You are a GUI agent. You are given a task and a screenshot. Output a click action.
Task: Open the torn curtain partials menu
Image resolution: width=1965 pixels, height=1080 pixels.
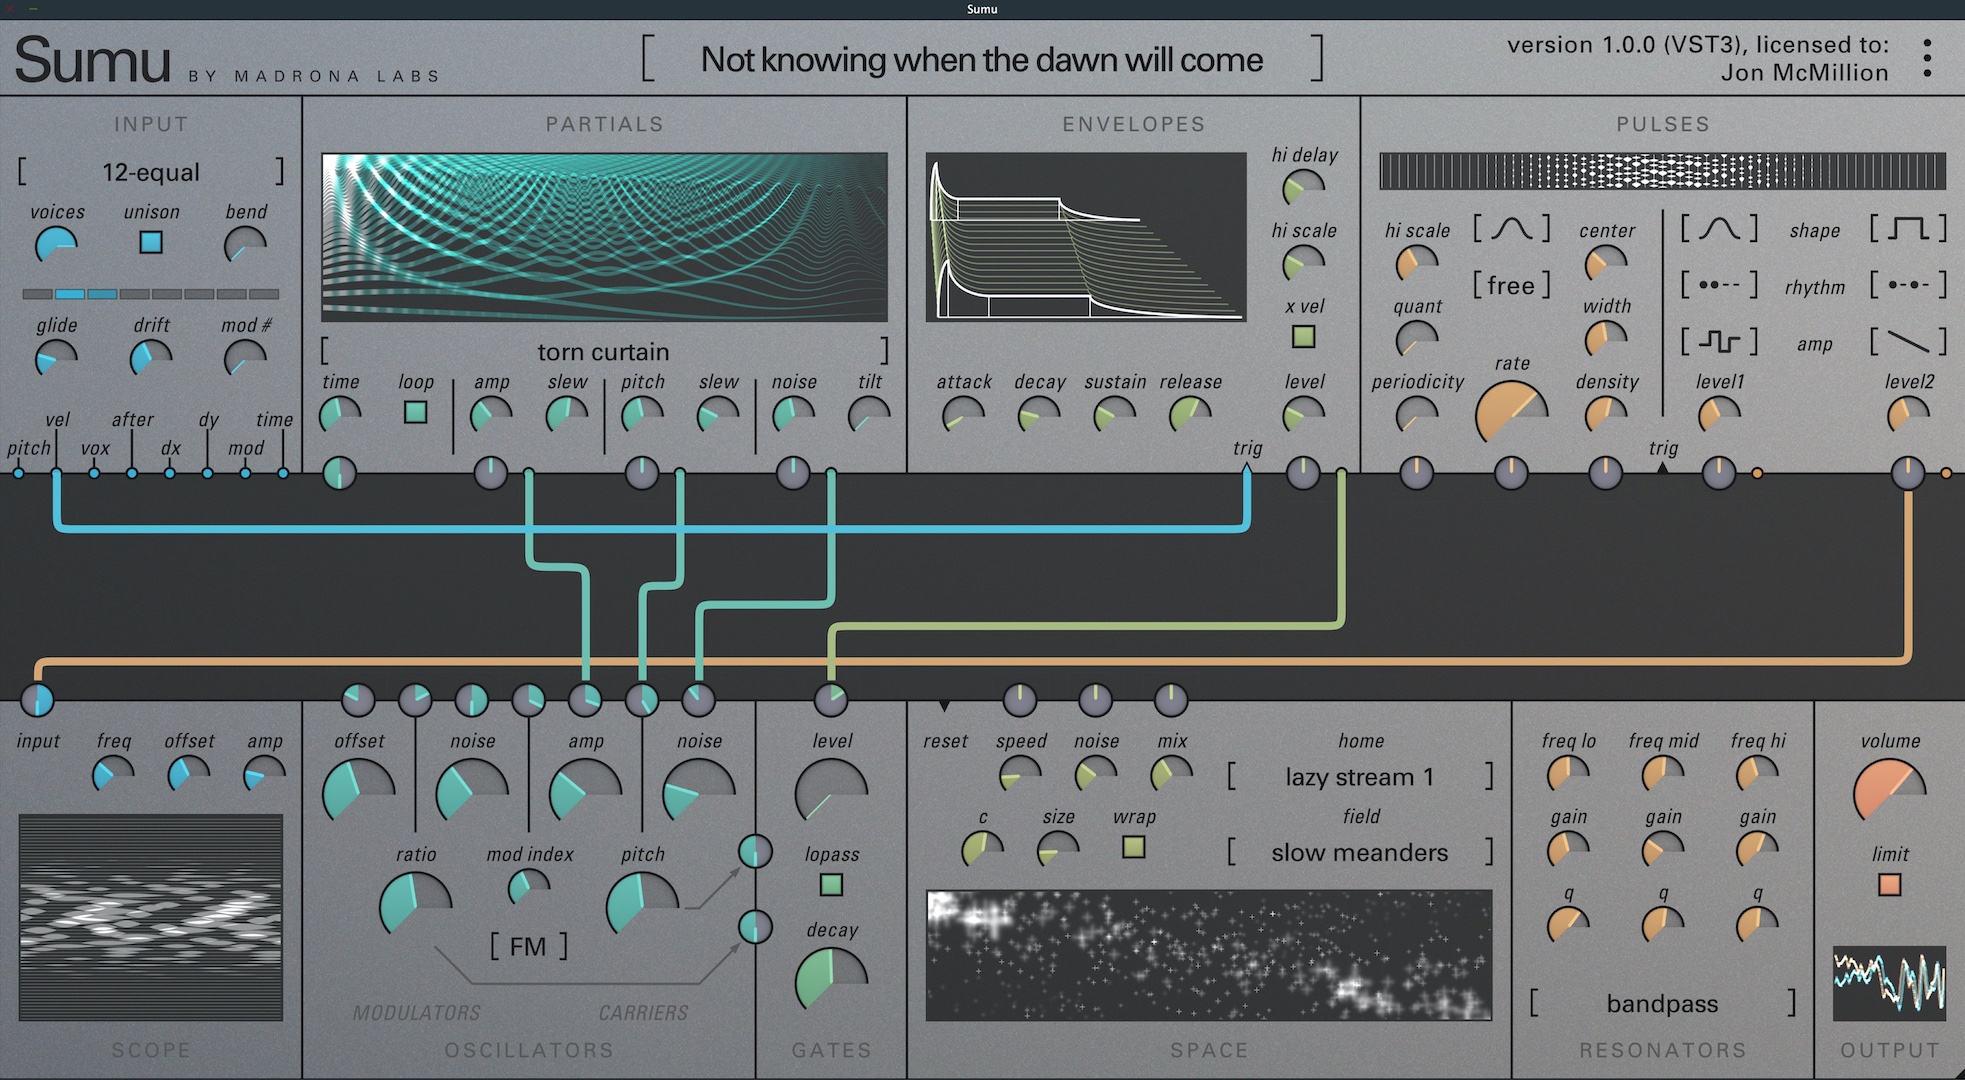point(603,352)
